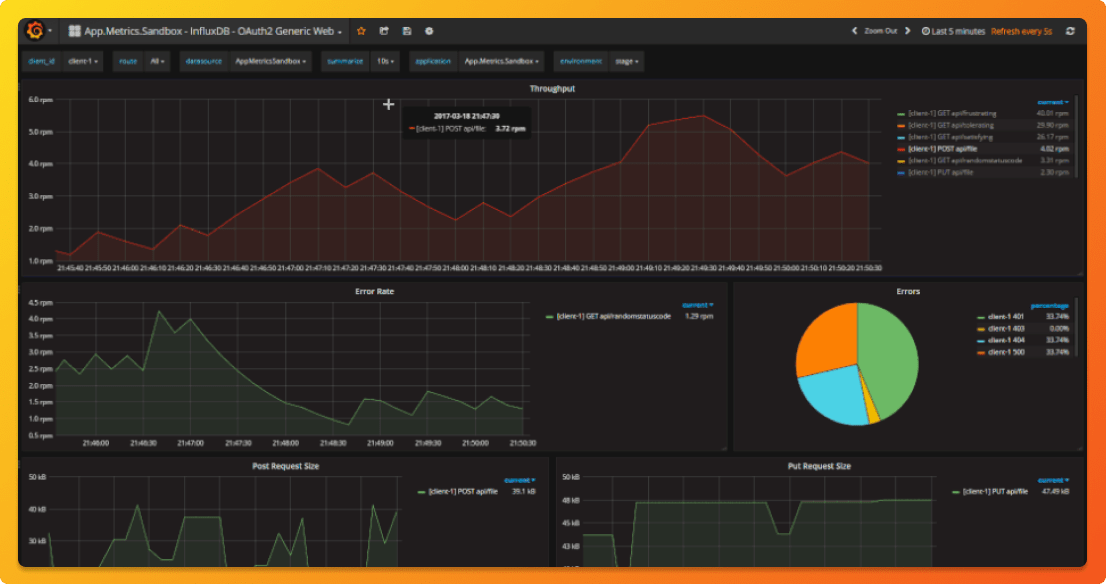
Task: Open the Errors pie panel title menu
Action: [x=908, y=291]
